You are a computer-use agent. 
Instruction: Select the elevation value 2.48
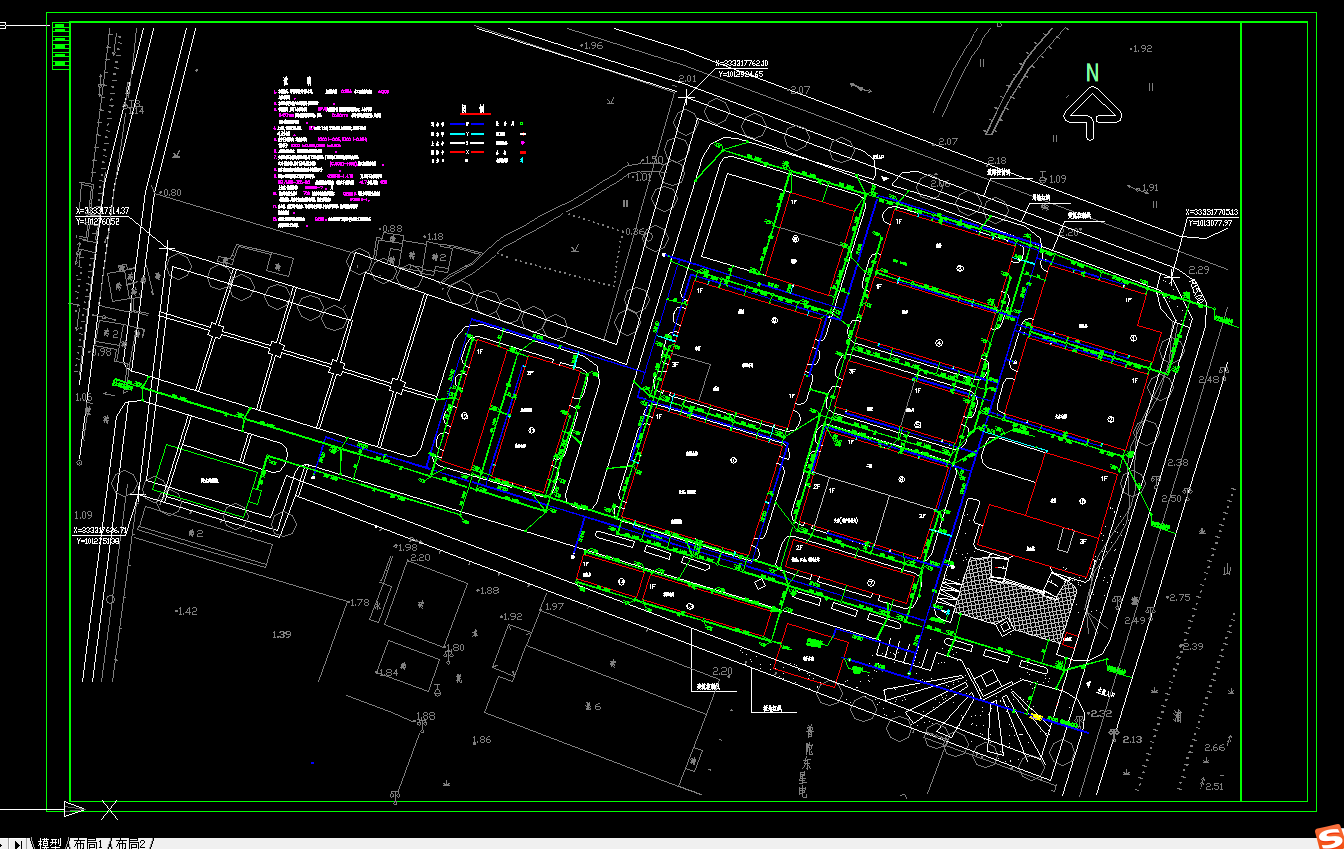(1210, 379)
